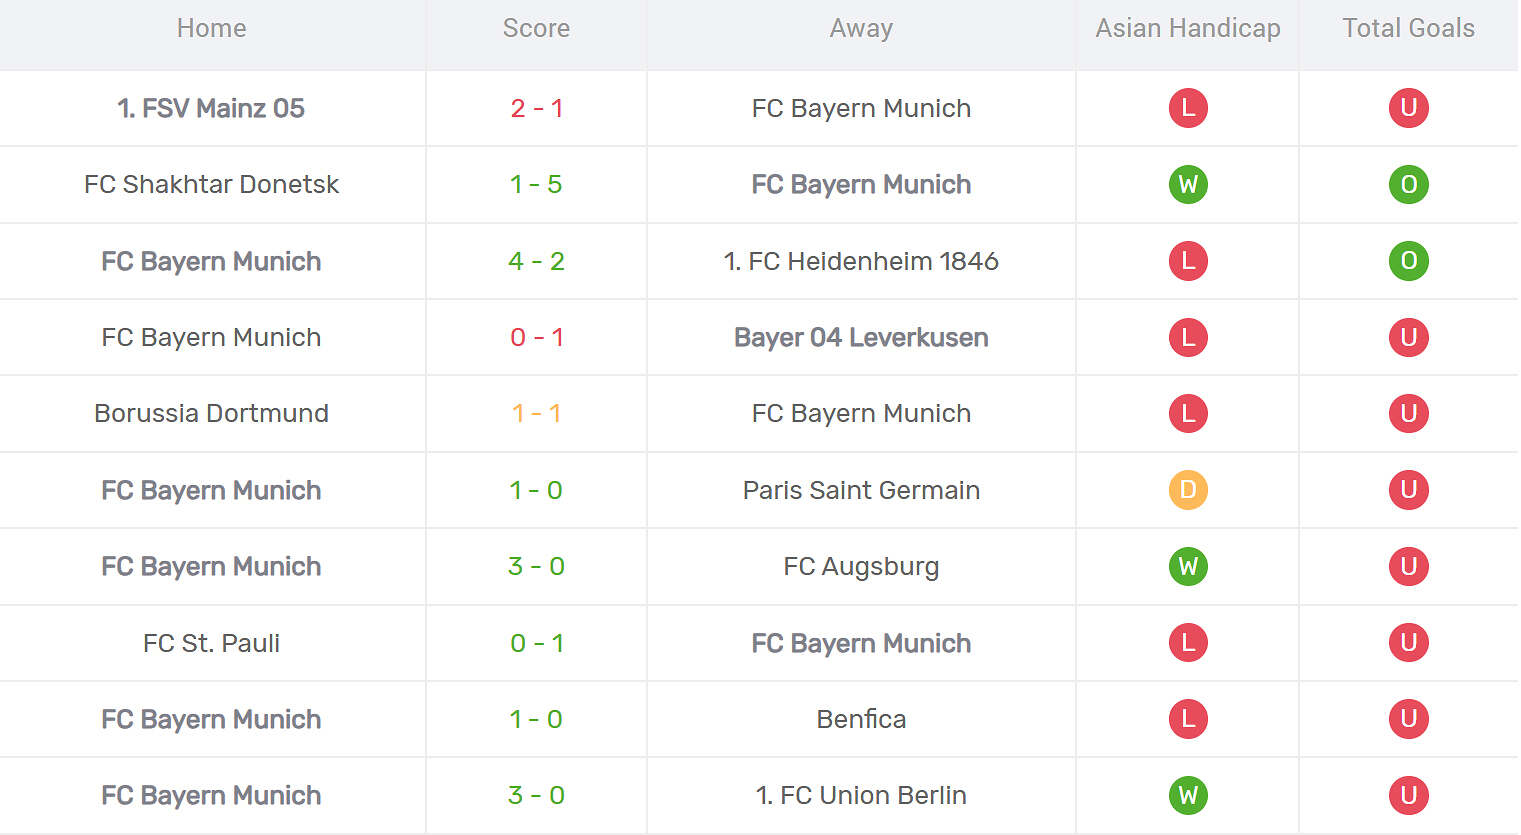The height and width of the screenshot is (835, 1521).
Task: Click the red U badge in the Leverkusen row
Action: pos(1408,337)
